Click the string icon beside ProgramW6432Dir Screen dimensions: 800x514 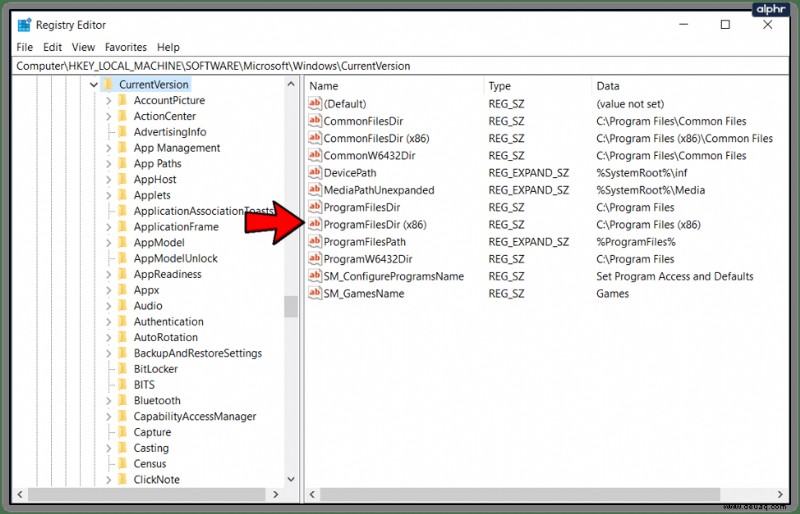point(315,259)
